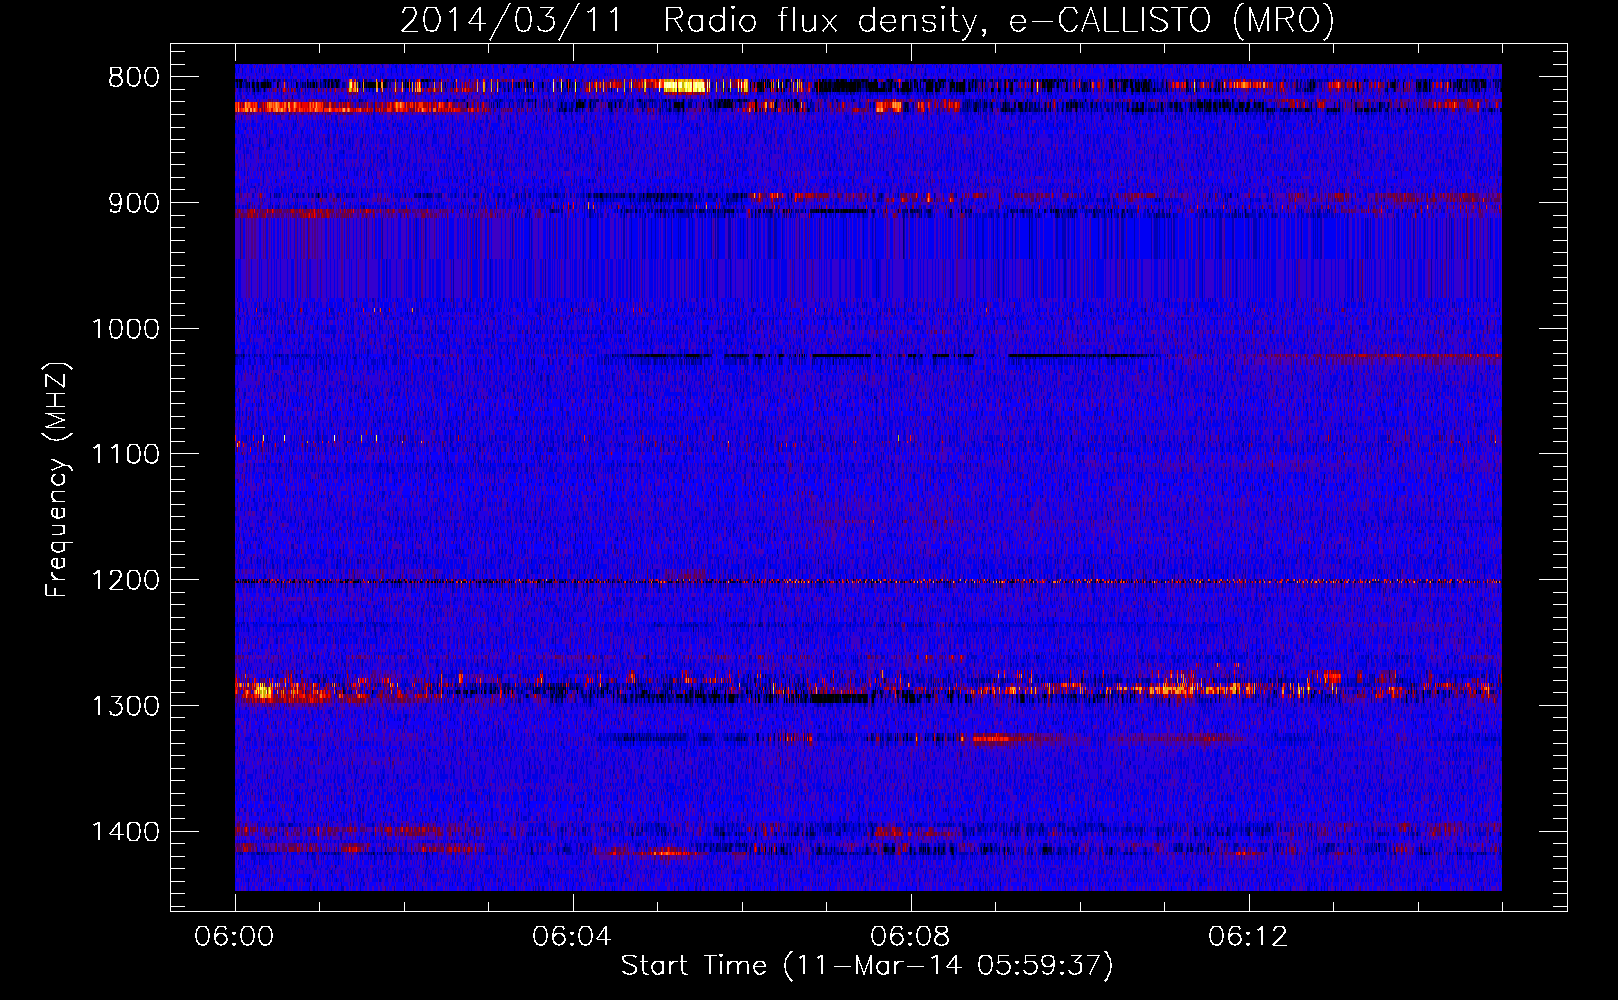
Task: Click the 06:08 time tick label
Action: pyautogui.click(x=910, y=937)
